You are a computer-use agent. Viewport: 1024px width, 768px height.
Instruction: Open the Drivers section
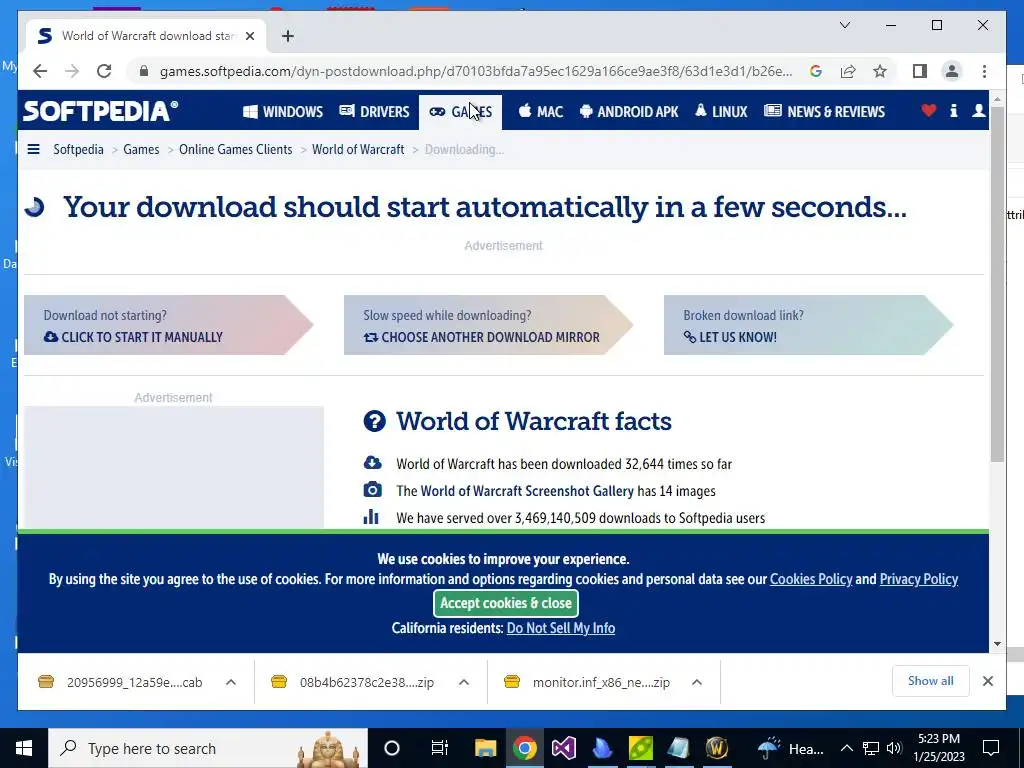coord(374,112)
